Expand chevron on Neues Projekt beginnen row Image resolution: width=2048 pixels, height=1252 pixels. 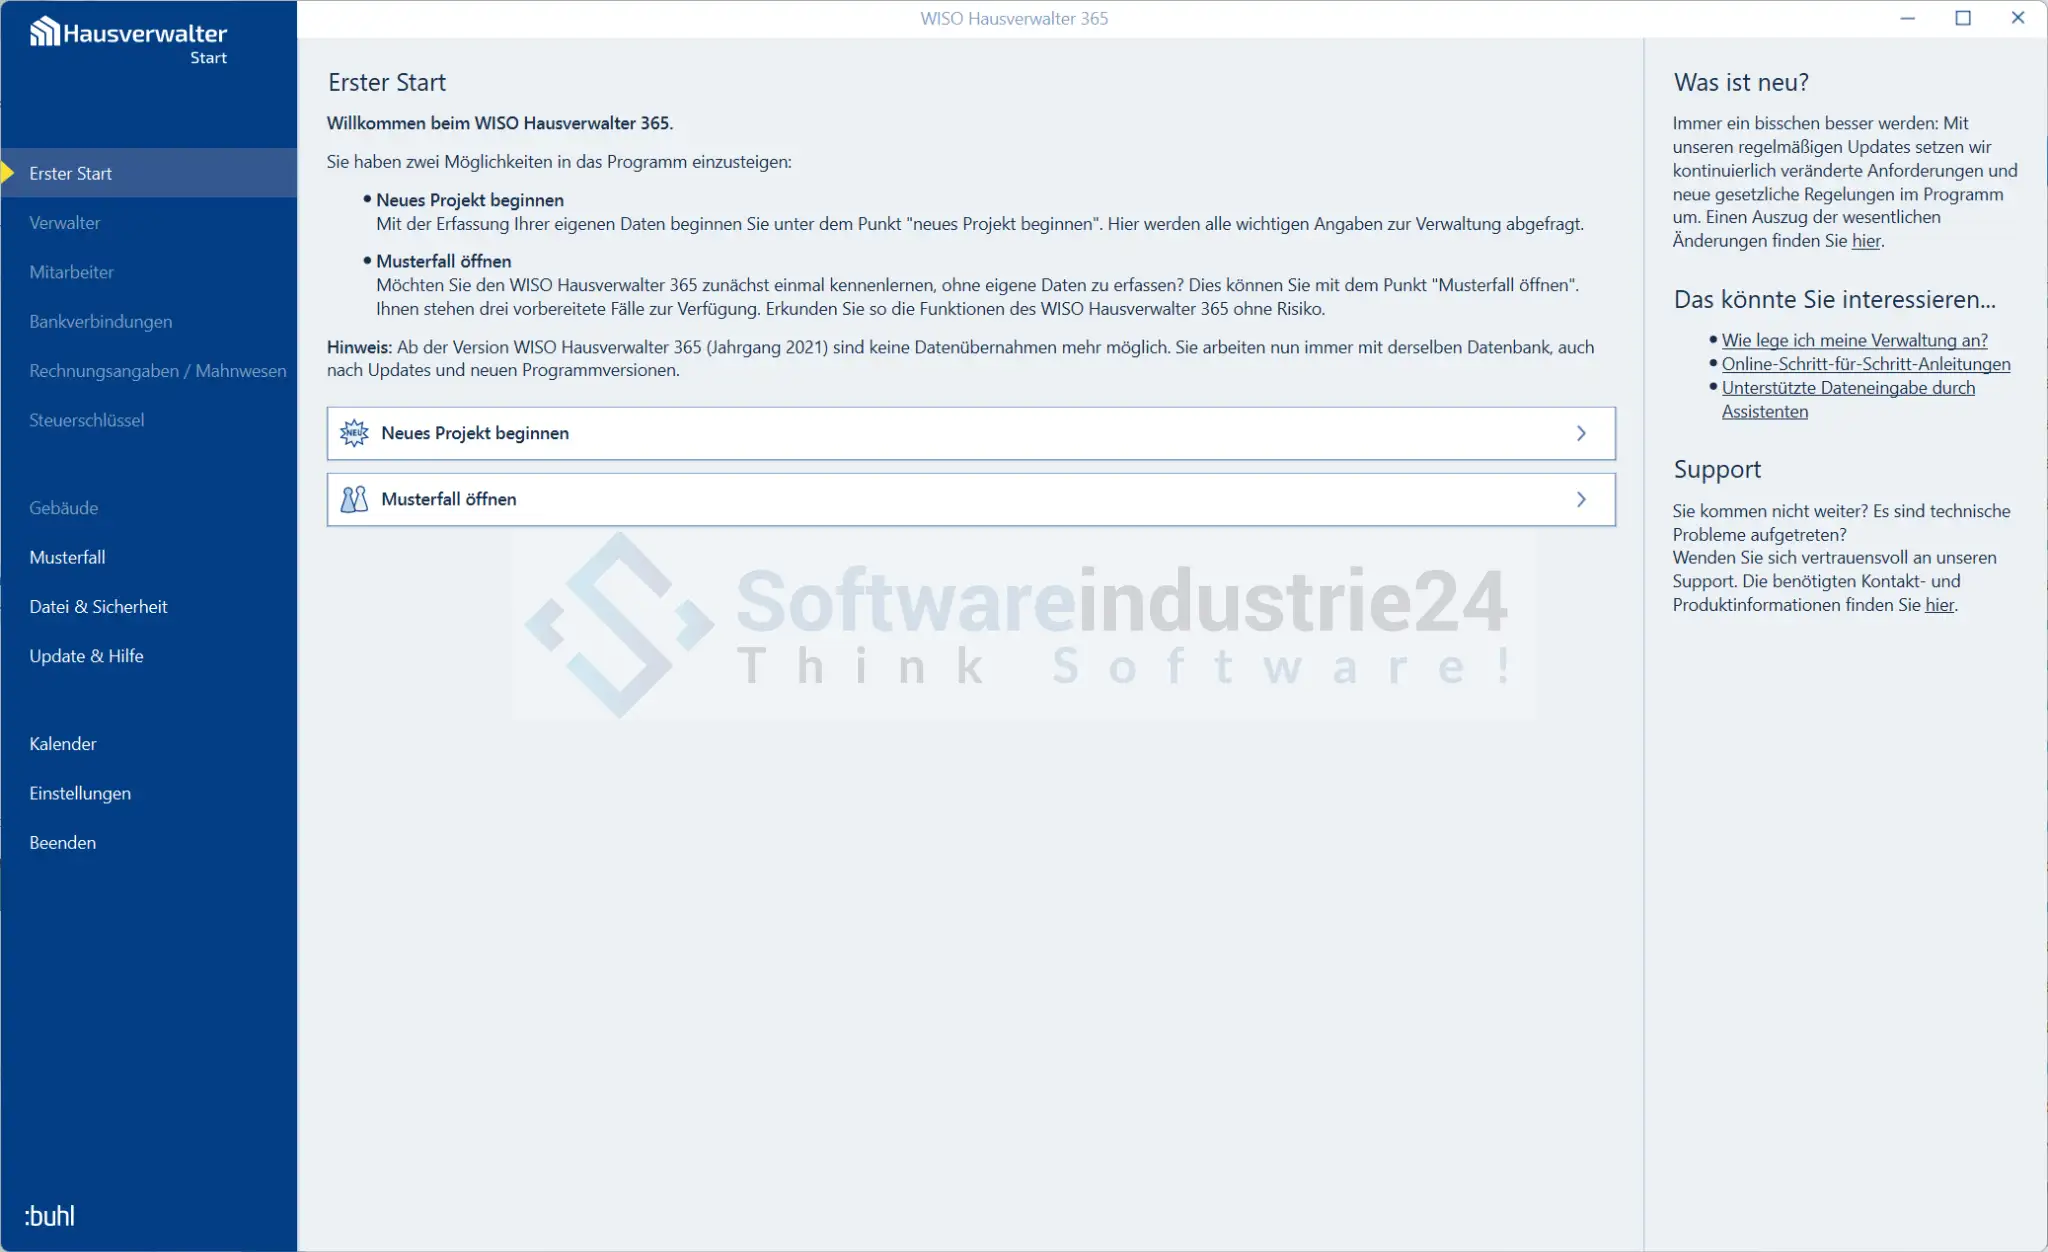(x=1581, y=433)
